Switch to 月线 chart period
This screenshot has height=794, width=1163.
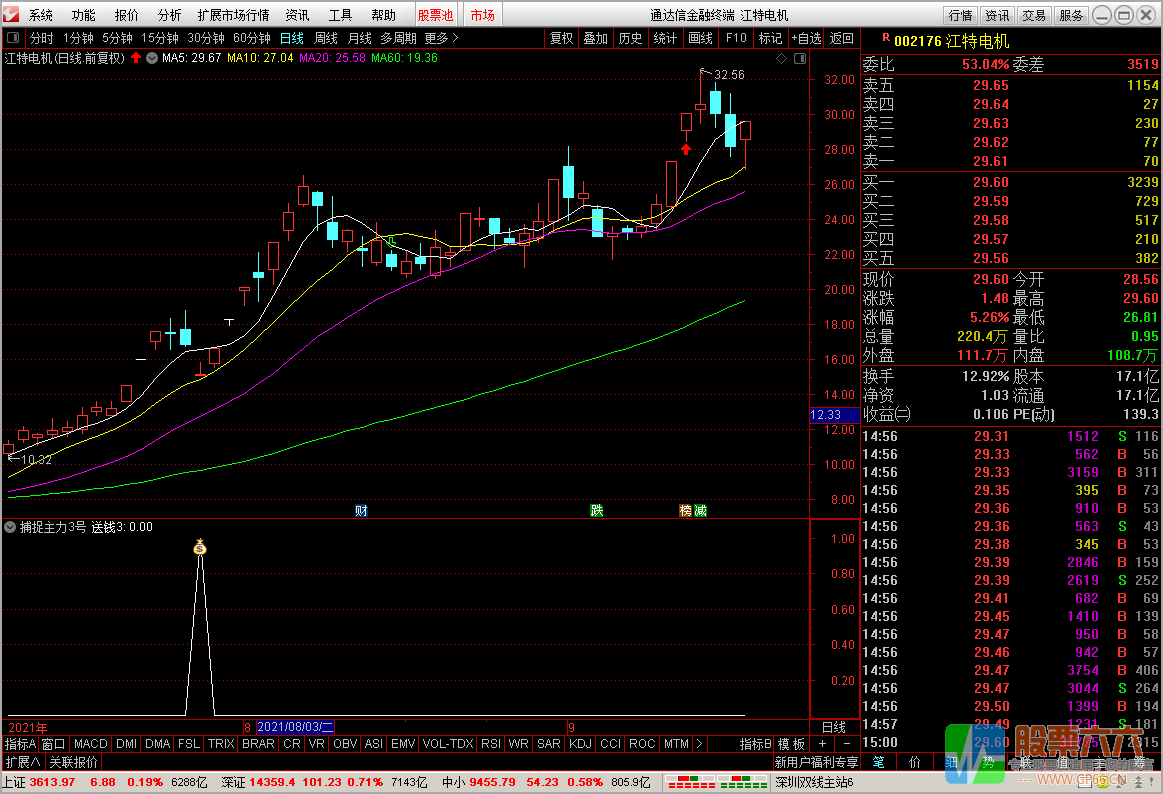[x=360, y=38]
